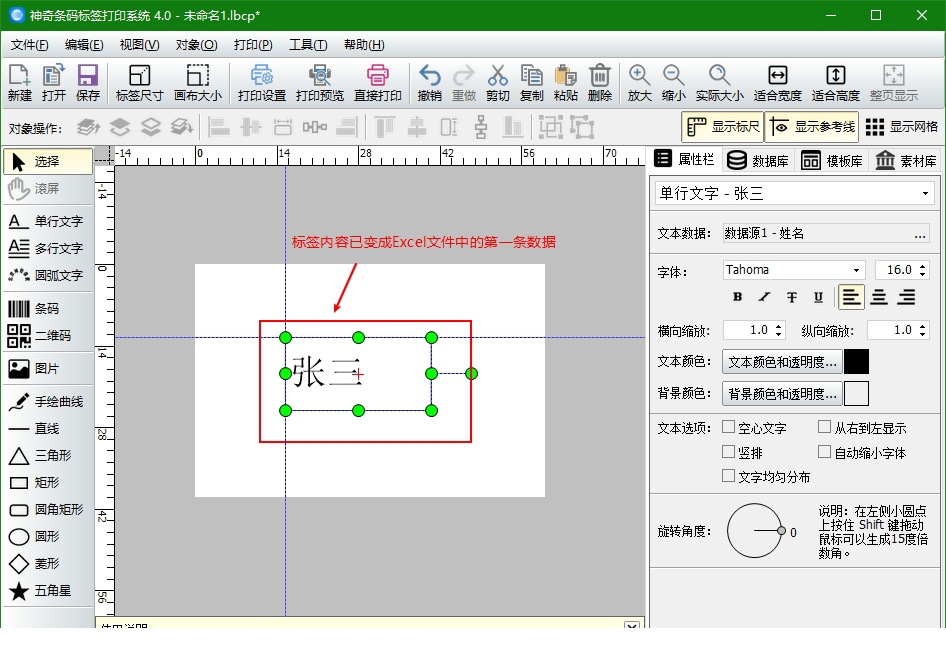Select the 二维码 QR code tool
Screen dimensions: 946x653
pyautogui.click(x=47, y=336)
